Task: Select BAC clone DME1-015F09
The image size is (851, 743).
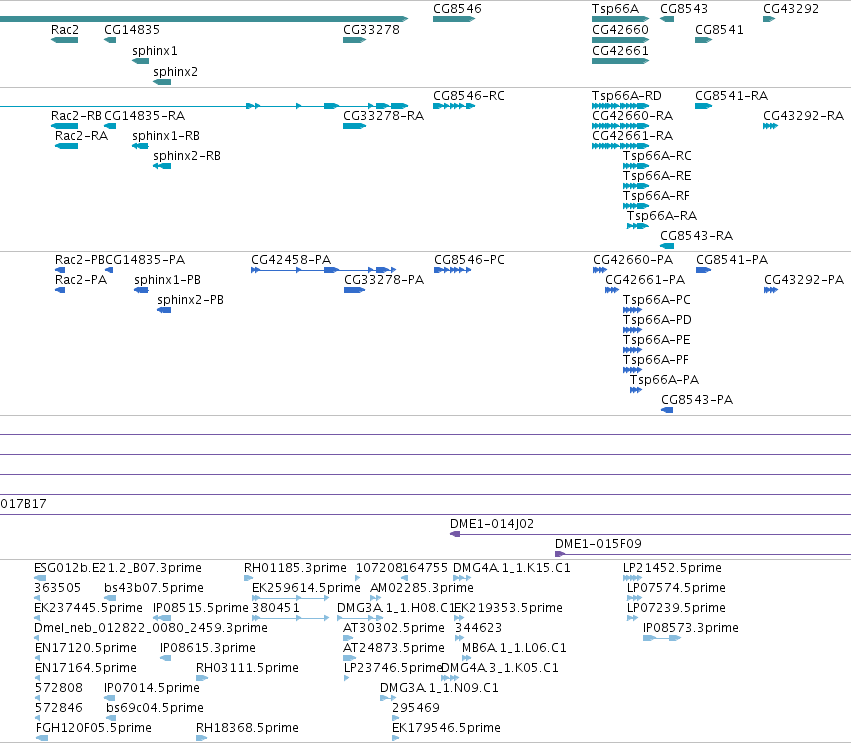Action: (703, 554)
